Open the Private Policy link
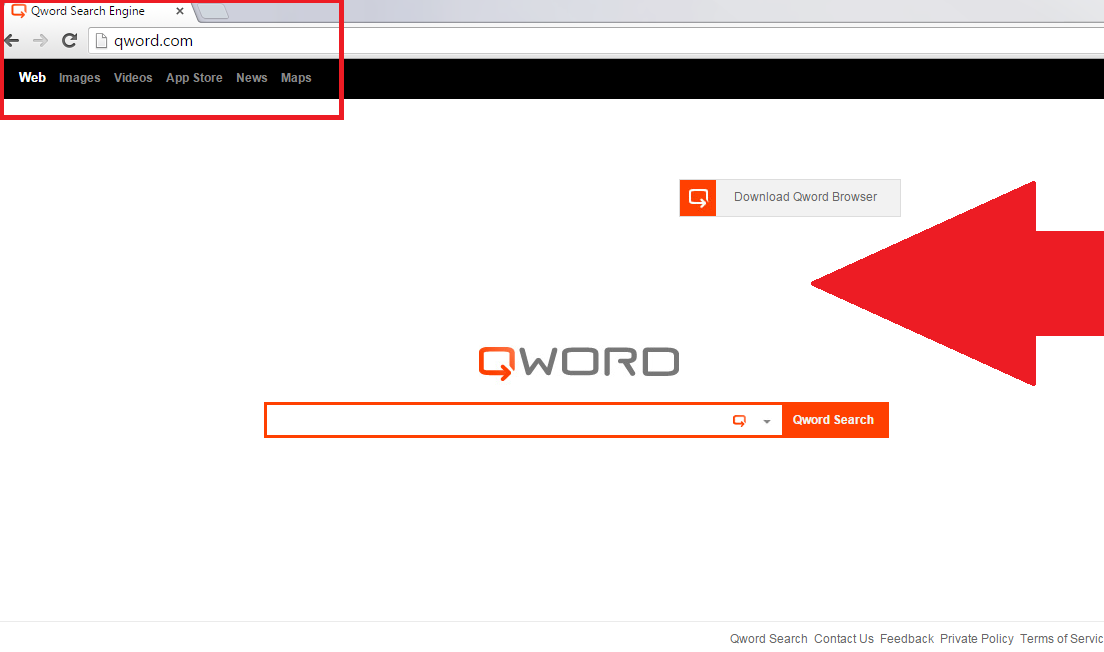The width and height of the screenshot is (1104, 652). coord(977,639)
